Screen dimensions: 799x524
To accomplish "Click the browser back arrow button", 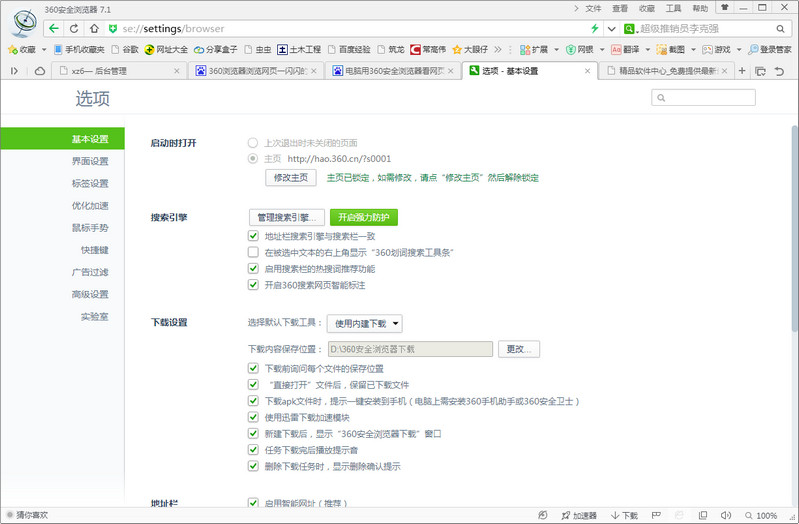I will 53,28.
